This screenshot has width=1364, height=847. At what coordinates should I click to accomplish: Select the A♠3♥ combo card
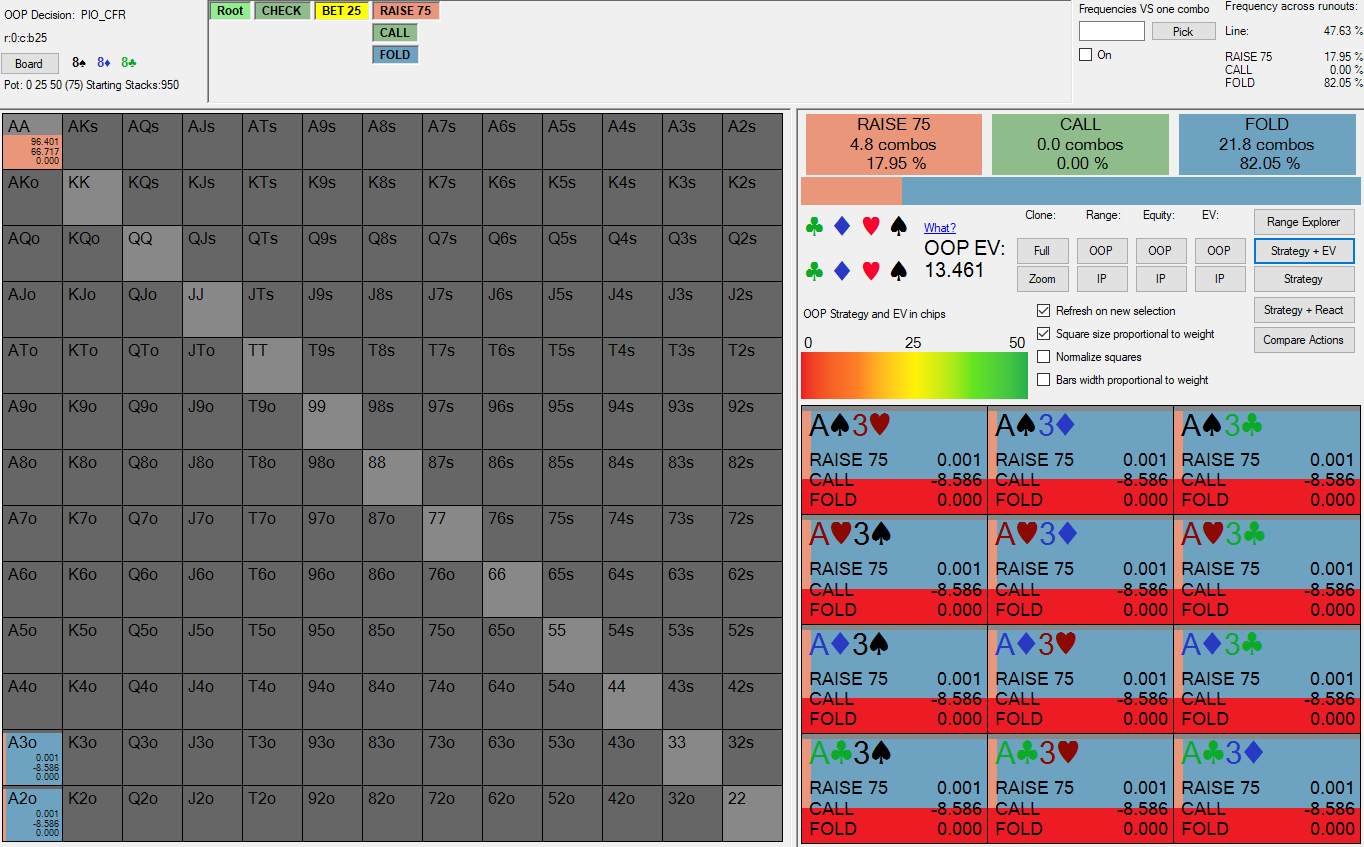(894, 461)
